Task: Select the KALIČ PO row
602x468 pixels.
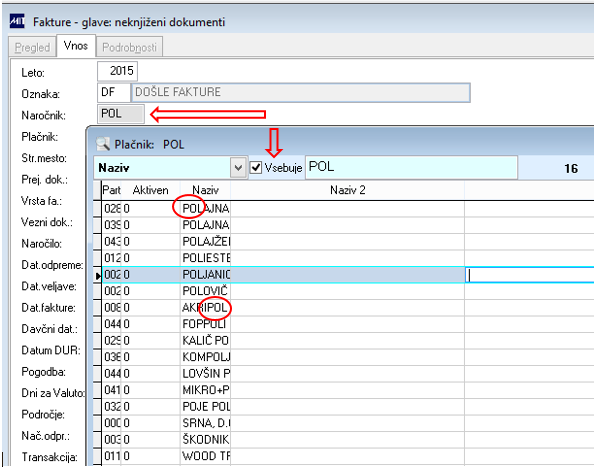Action: pos(348,341)
